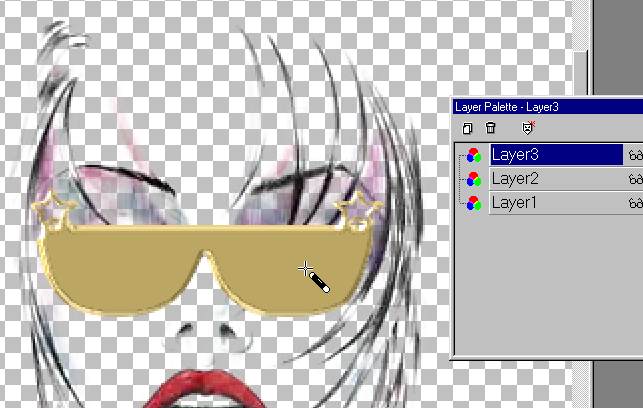Click the RGB icon beside Layer2

point(474,179)
